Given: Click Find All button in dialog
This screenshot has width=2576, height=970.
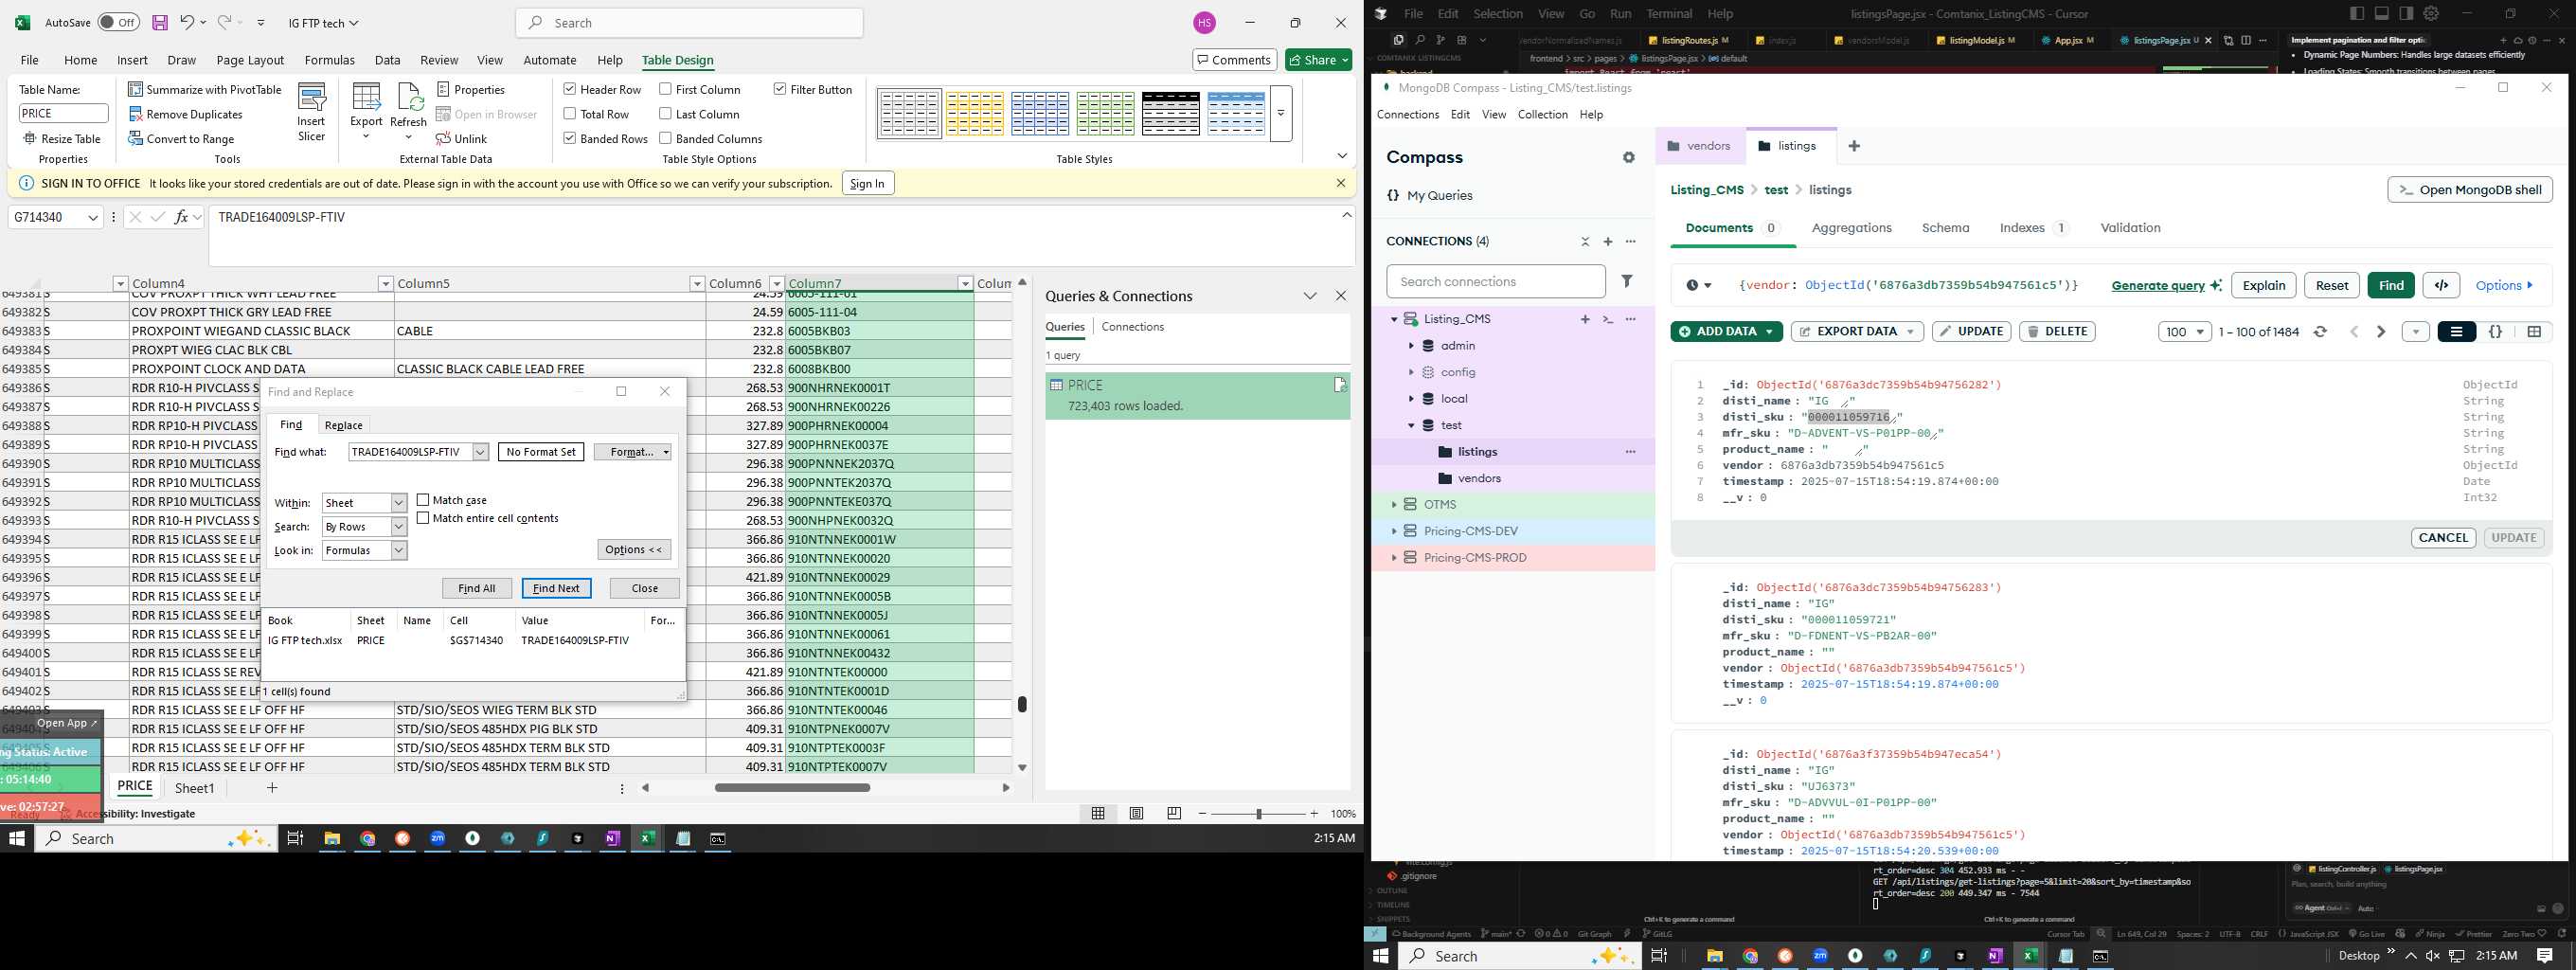Looking at the screenshot, I should tap(477, 588).
